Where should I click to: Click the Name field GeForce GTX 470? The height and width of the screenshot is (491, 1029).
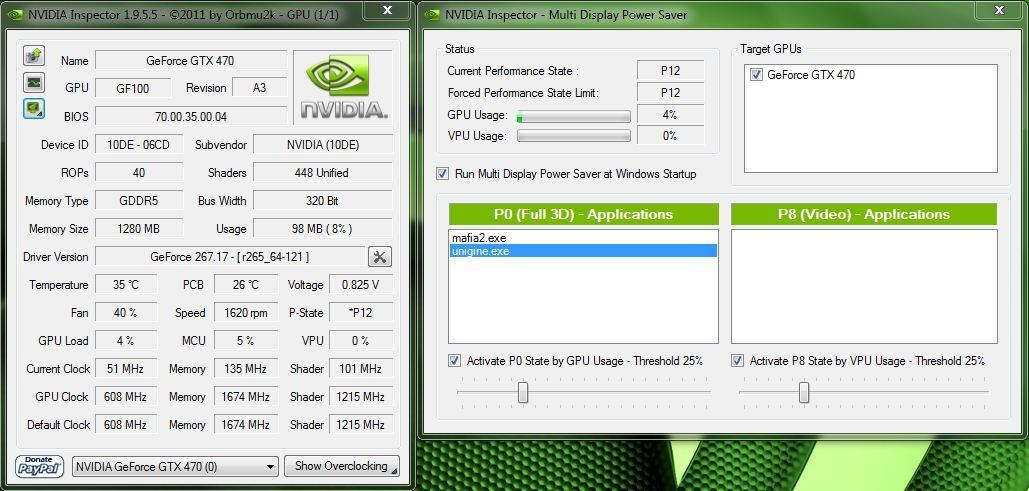coord(190,60)
